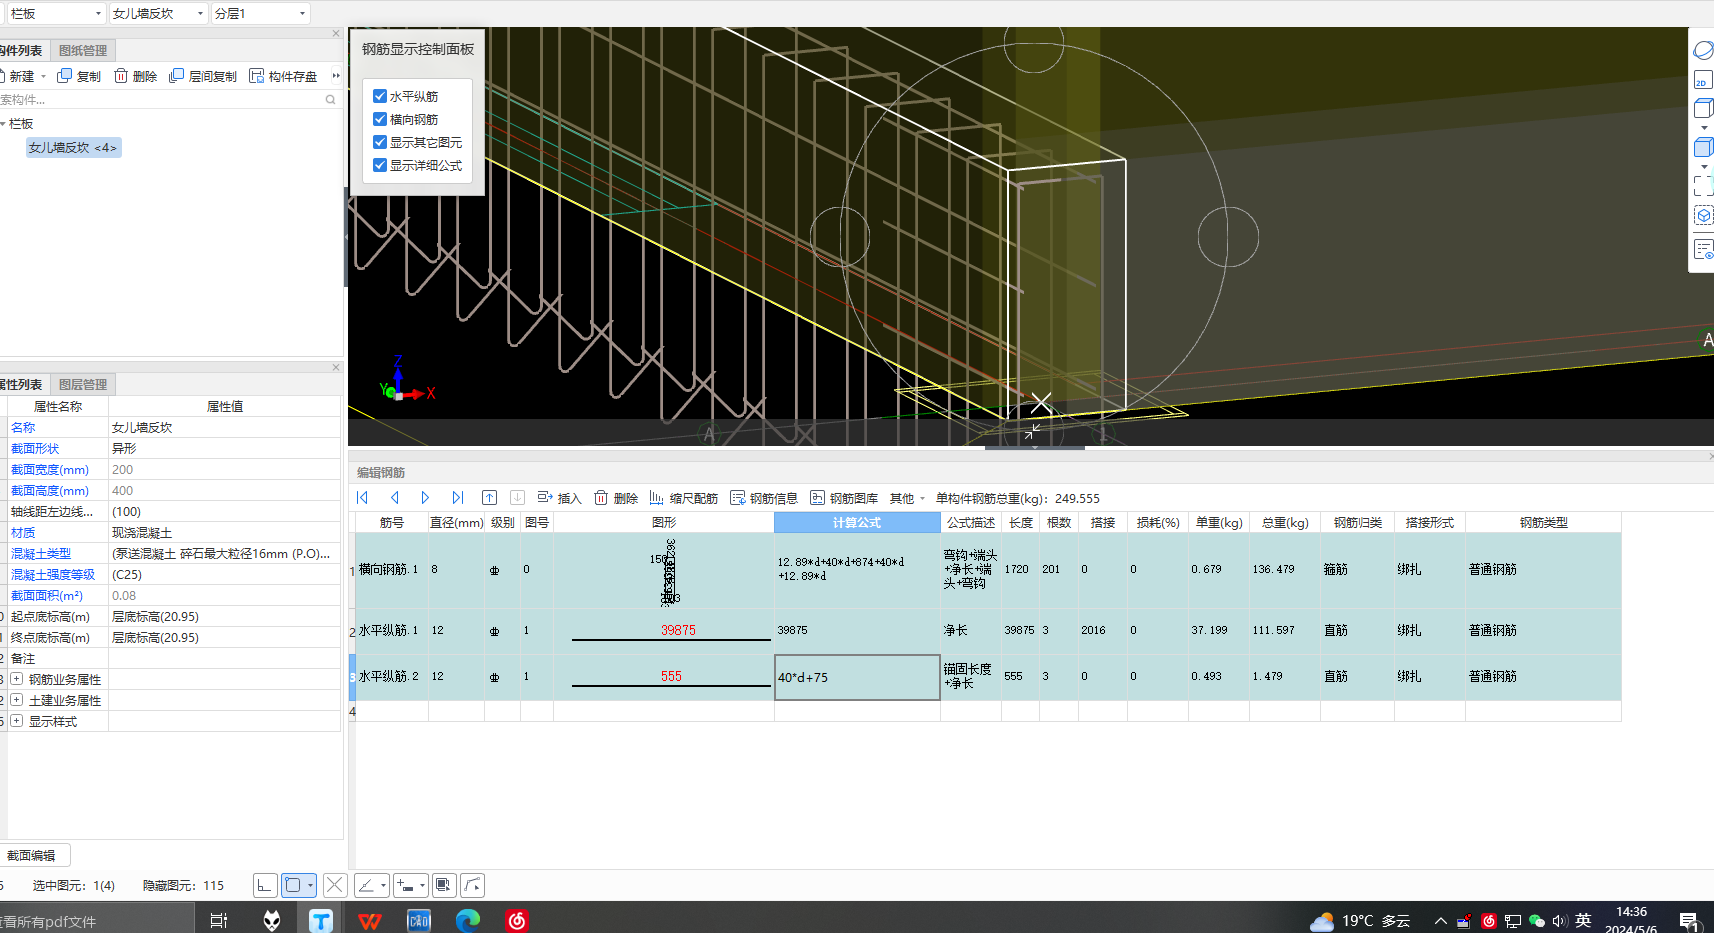This screenshot has height=933, width=1714.
Task: Open 缩尺配筋 tool
Action: coord(684,498)
